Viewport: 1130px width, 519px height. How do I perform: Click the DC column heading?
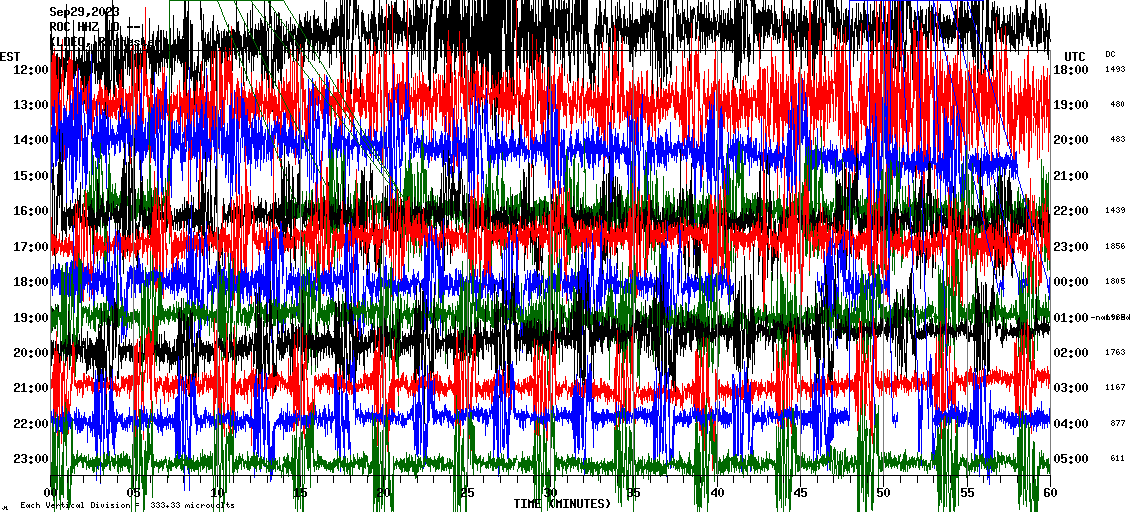[x=1110, y=54]
